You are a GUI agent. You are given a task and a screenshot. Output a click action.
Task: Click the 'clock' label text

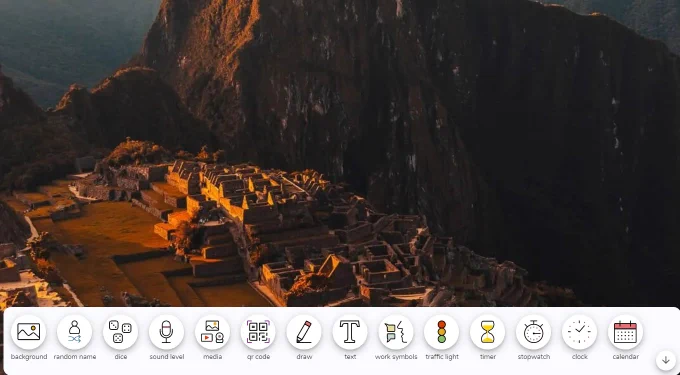point(579,357)
